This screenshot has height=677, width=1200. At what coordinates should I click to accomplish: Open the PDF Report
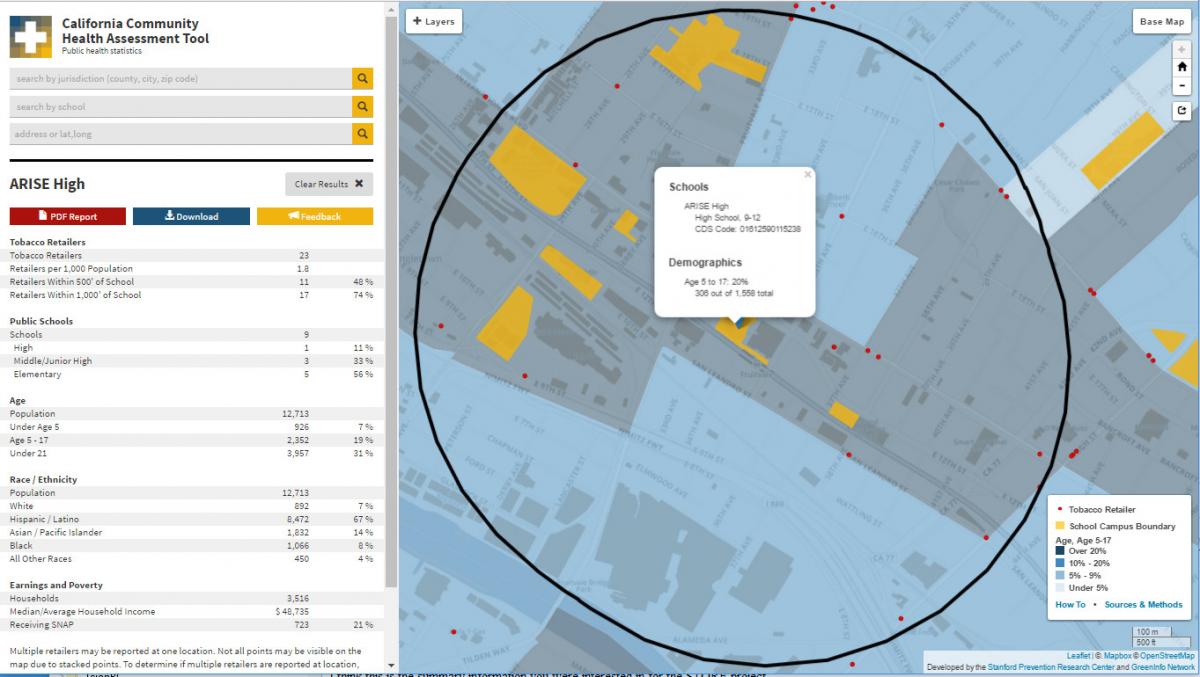(x=68, y=216)
